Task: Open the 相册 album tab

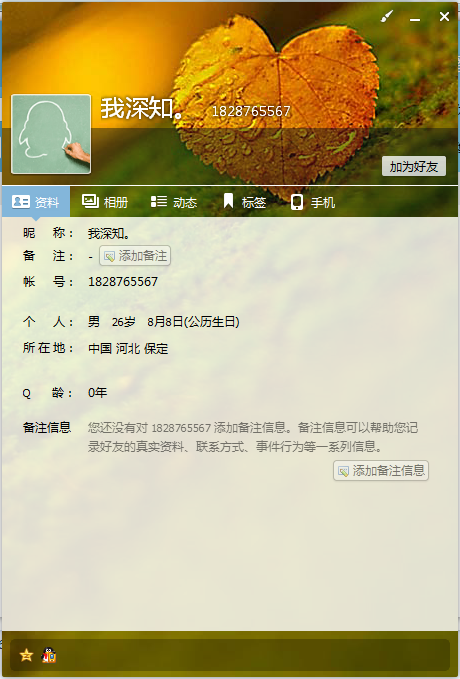Action: click(105, 202)
